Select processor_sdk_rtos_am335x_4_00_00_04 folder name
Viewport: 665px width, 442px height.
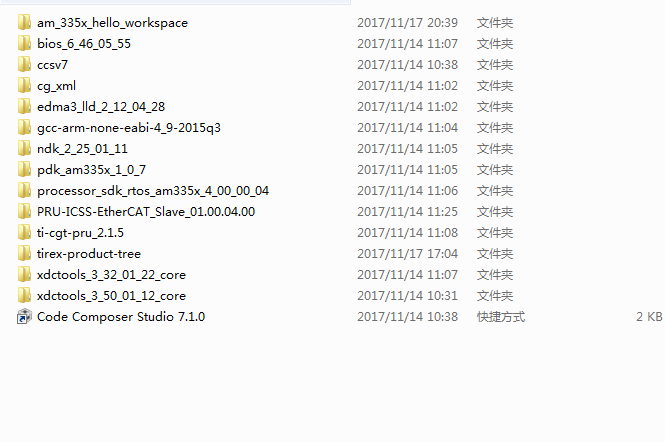pyautogui.click(x=153, y=190)
